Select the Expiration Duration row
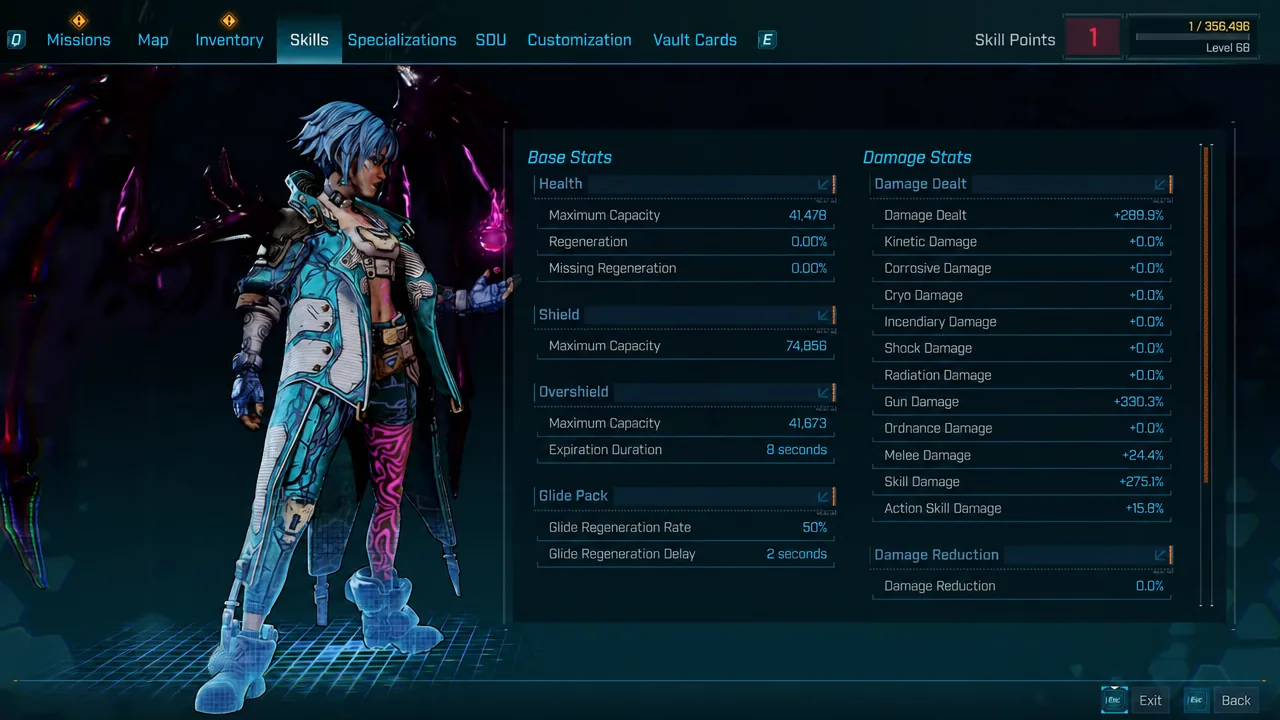This screenshot has height=720, width=1280. click(x=686, y=450)
